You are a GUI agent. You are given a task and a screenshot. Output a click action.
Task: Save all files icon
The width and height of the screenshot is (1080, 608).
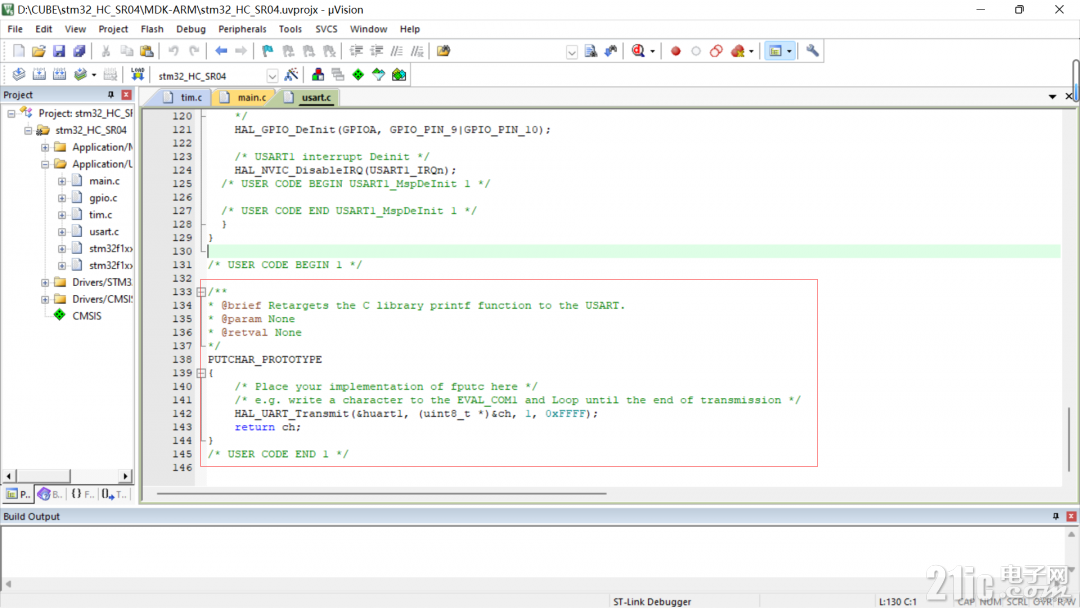[79, 51]
